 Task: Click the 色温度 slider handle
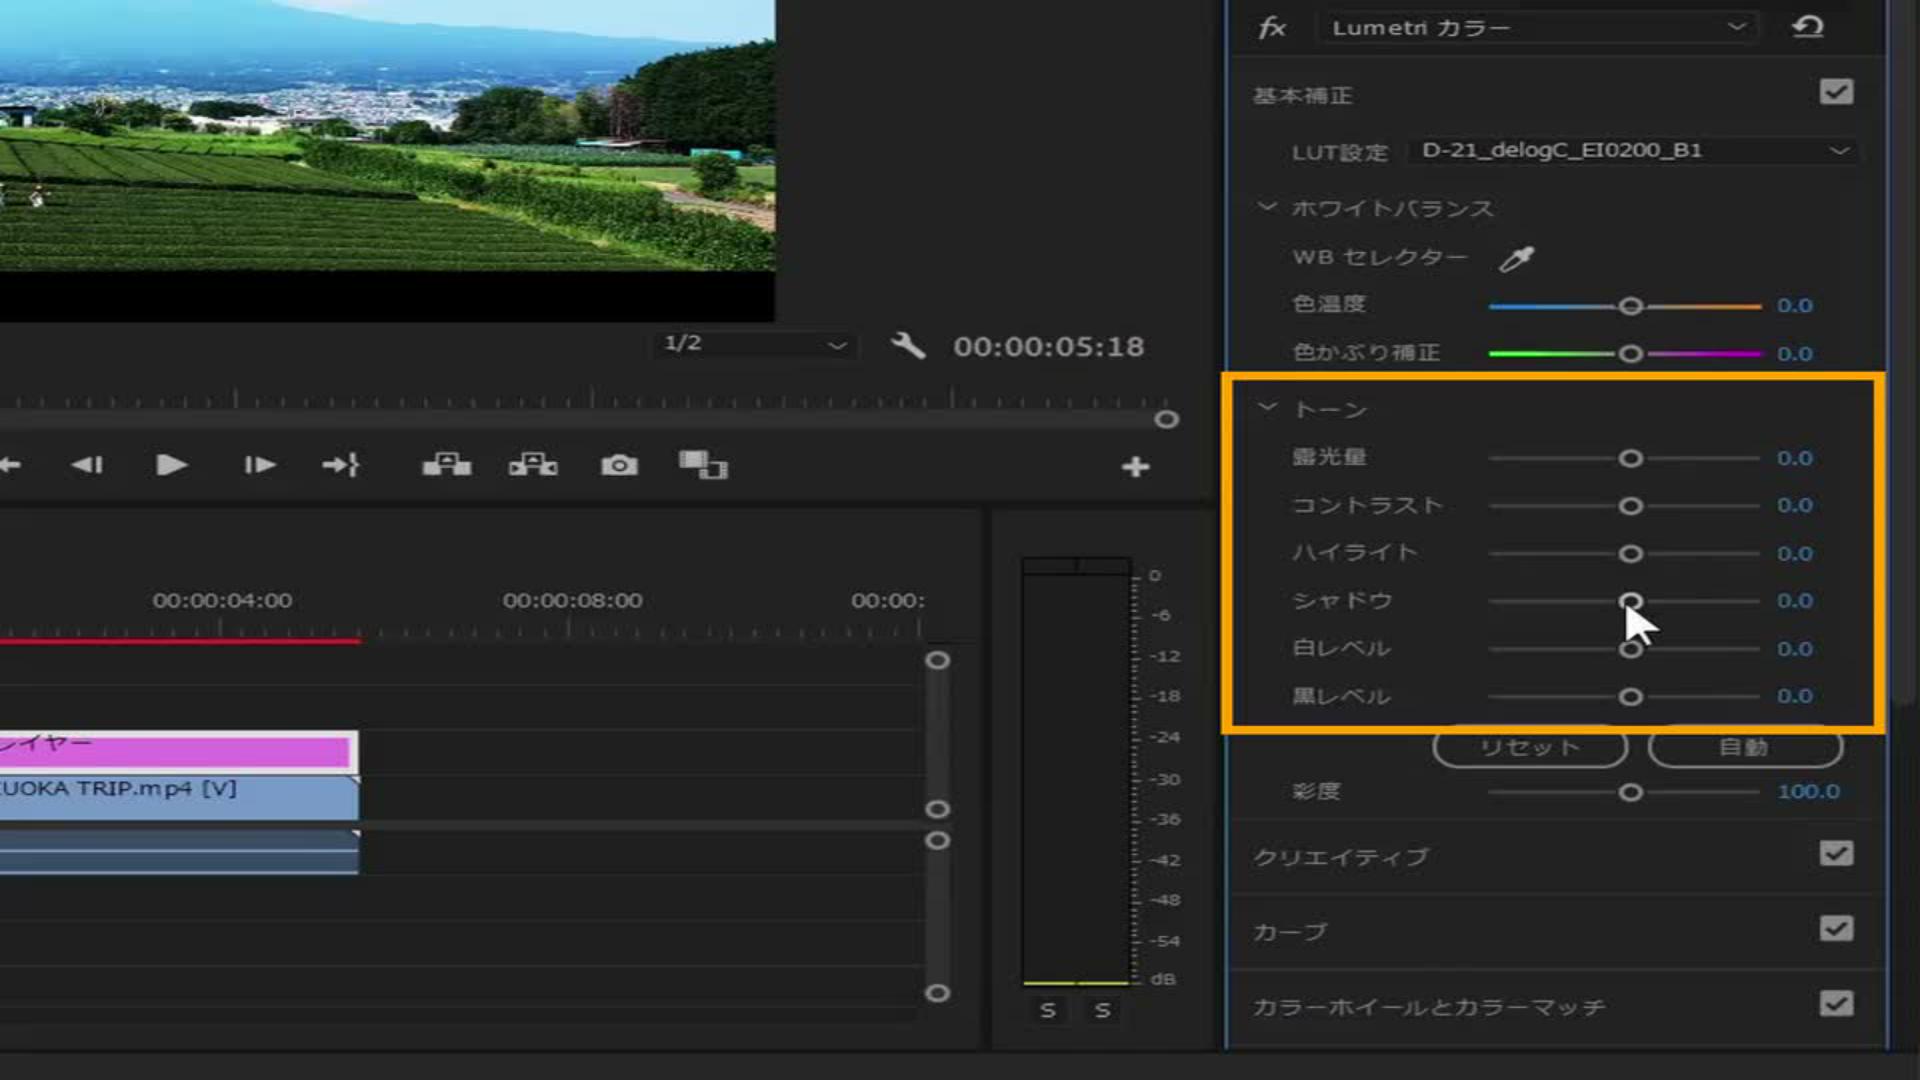(1631, 306)
